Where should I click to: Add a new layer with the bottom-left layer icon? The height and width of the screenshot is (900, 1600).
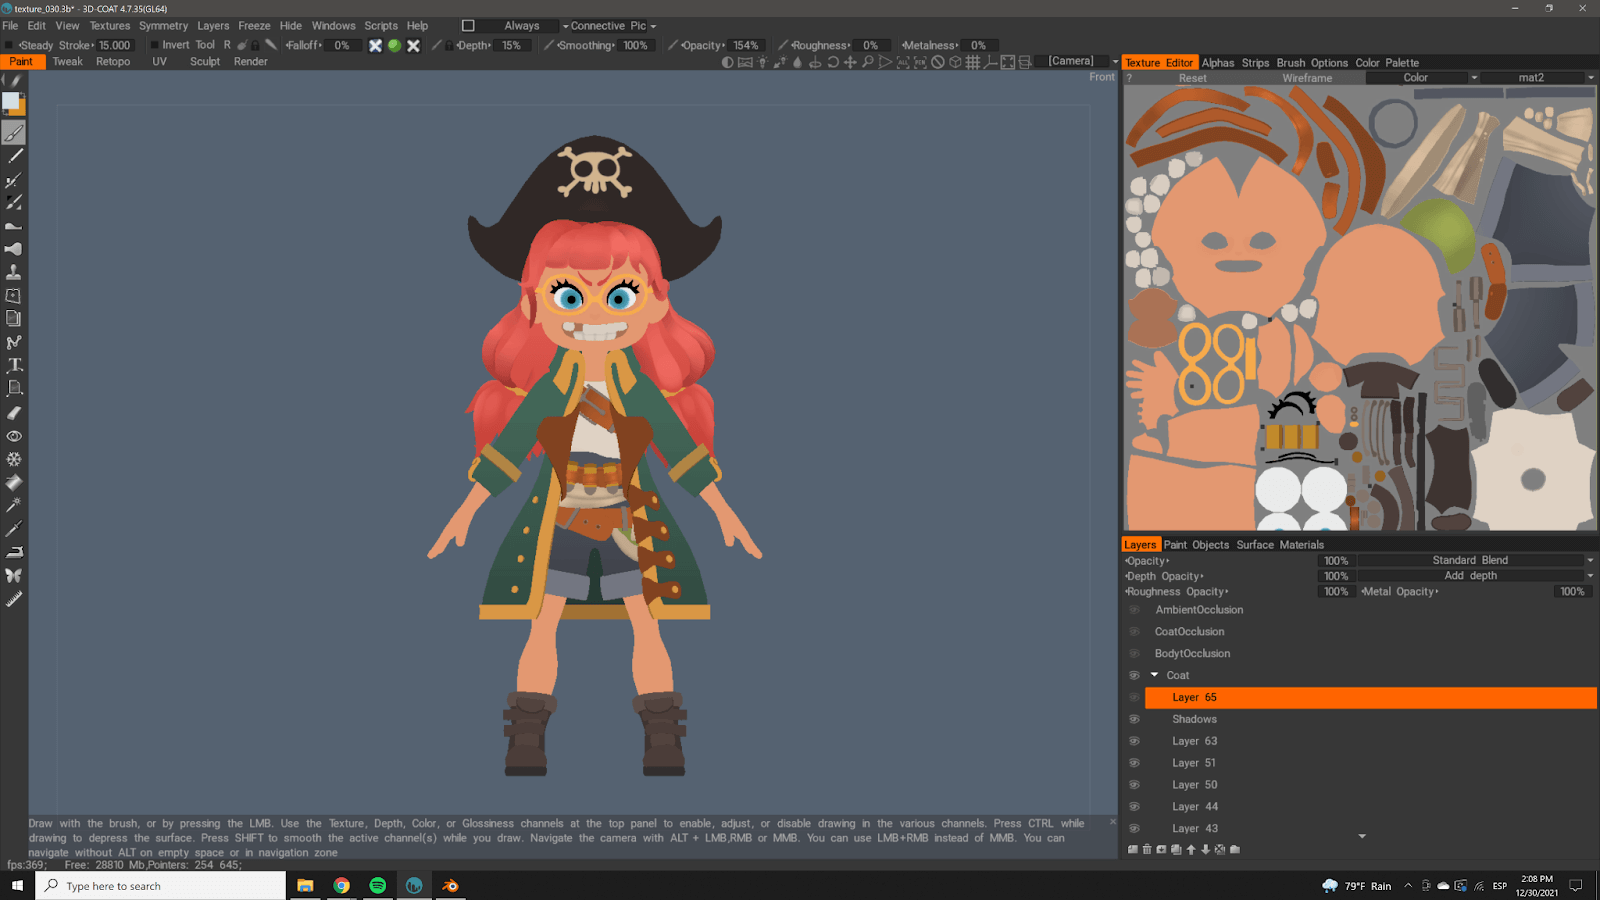(1133, 849)
